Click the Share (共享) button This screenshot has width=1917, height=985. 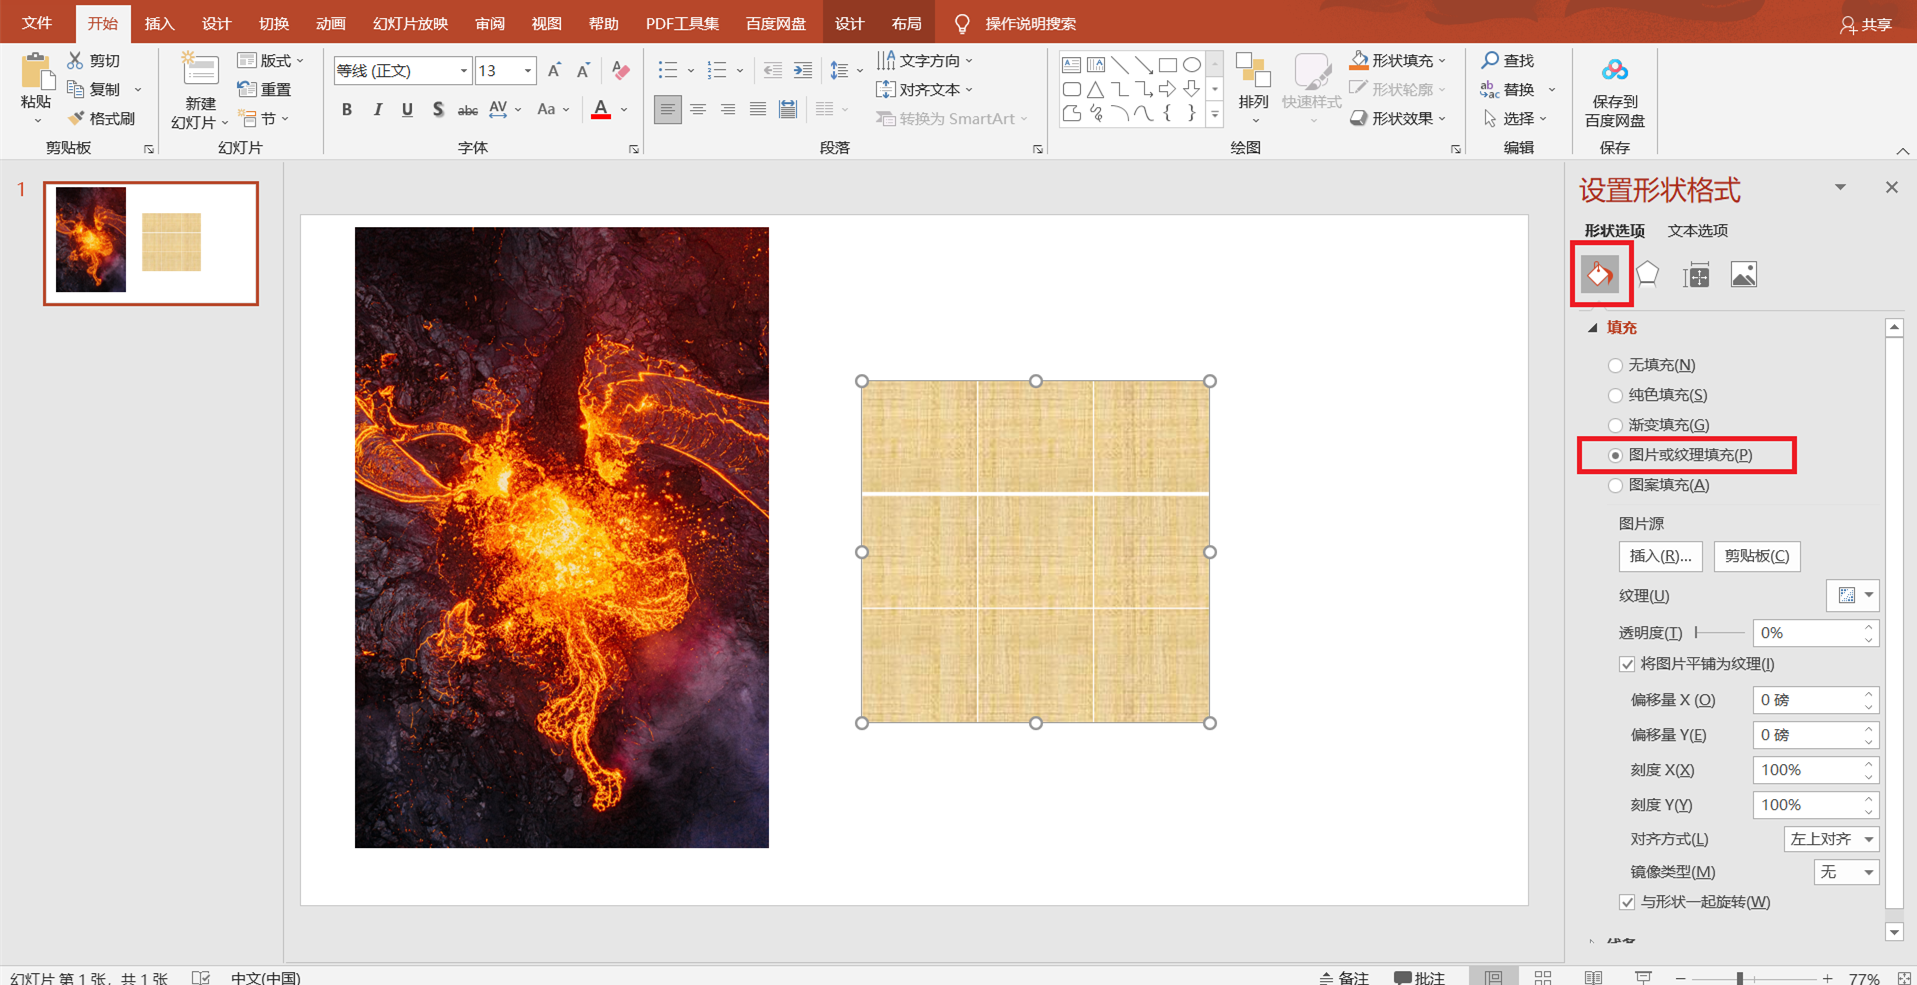pyautogui.click(x=1866, y=24)
